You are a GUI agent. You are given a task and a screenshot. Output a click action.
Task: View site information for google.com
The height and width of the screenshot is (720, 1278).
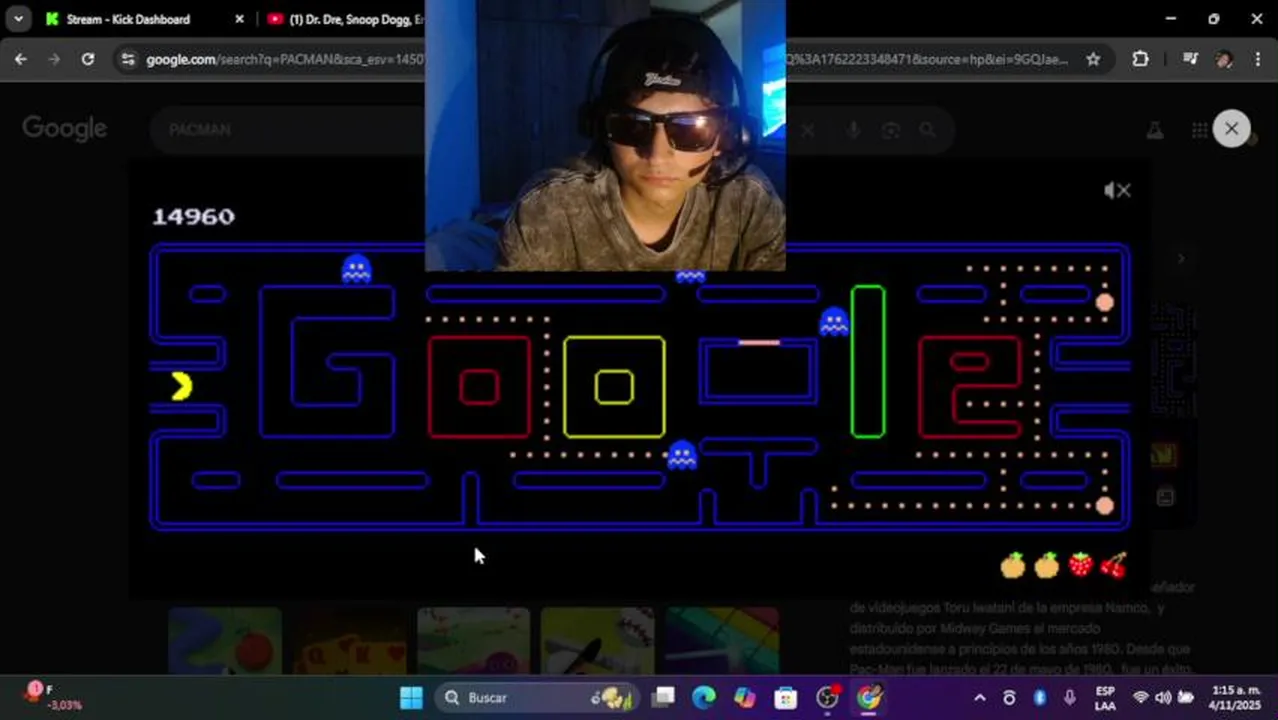(127, 59)
